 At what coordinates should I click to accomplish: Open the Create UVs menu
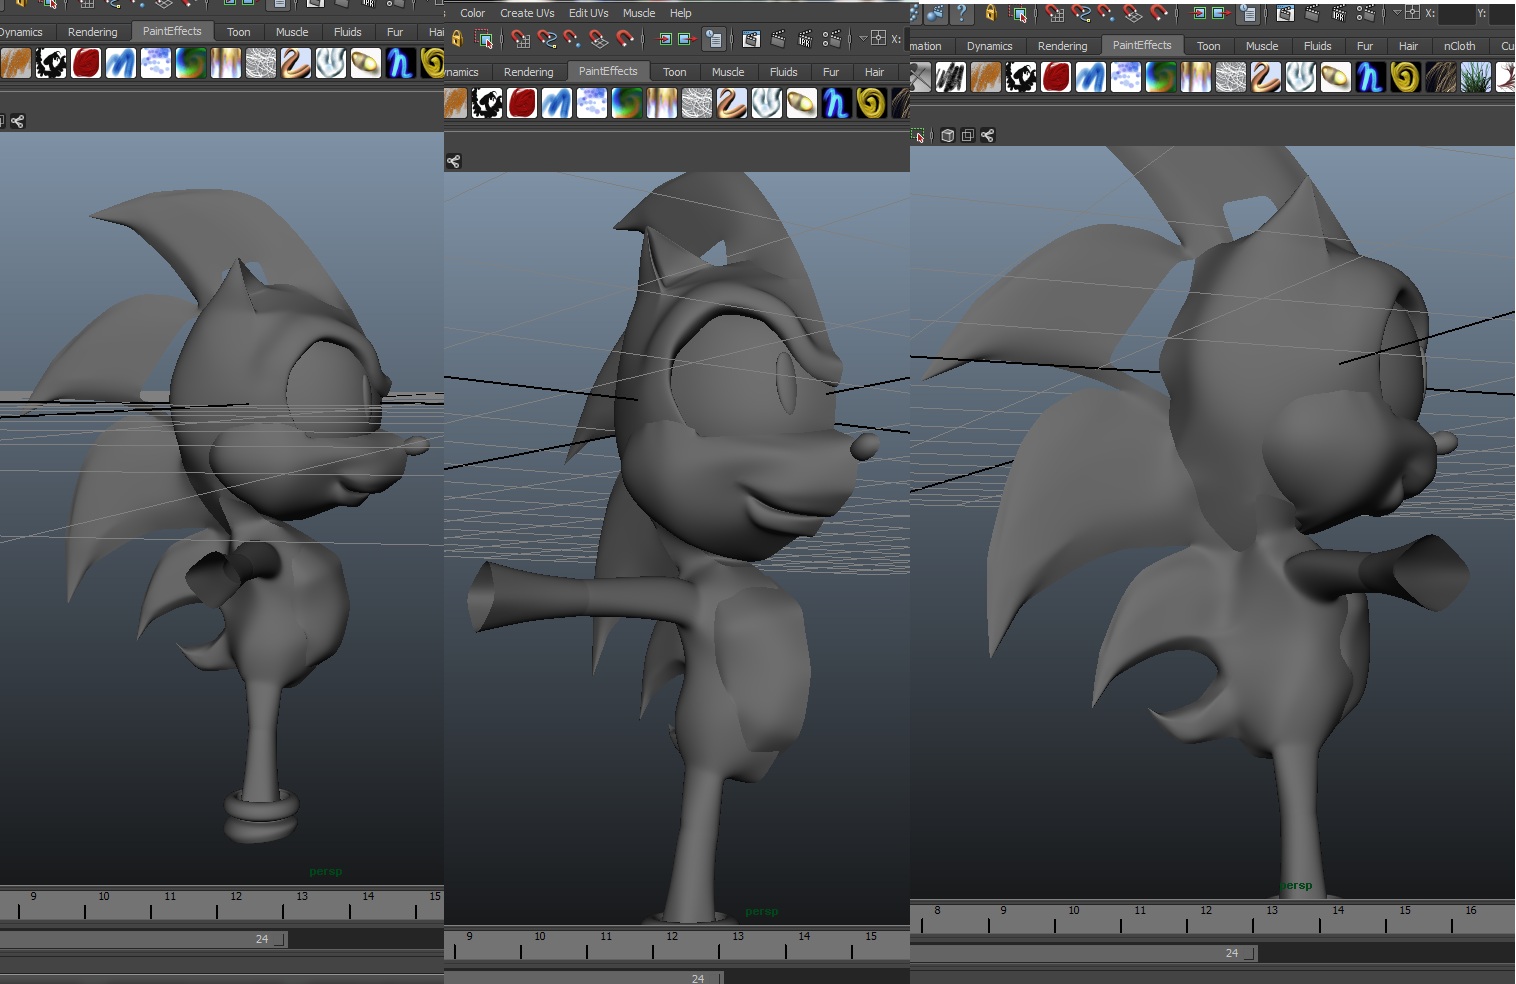pyautogui.click(x=526, y=13)
